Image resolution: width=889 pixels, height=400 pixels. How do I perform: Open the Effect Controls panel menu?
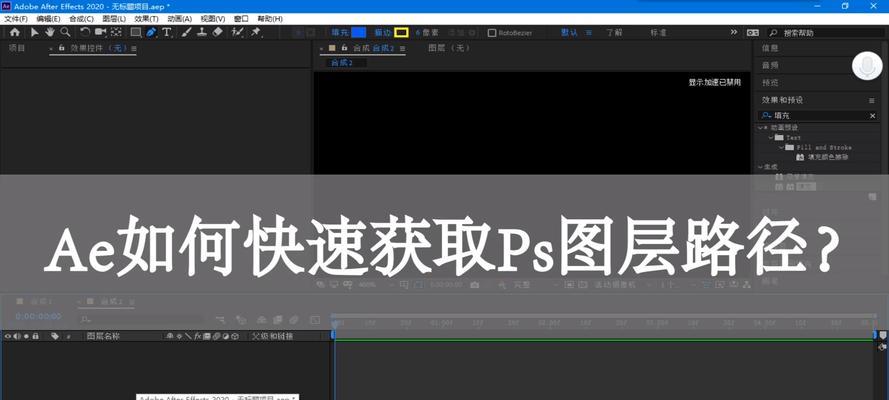134,49
